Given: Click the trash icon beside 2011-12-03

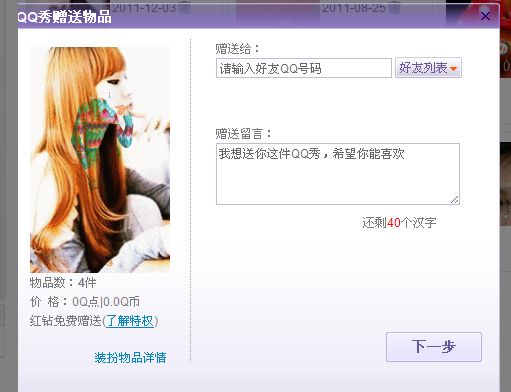Looking at the screenshot, I should coord(184,7).
